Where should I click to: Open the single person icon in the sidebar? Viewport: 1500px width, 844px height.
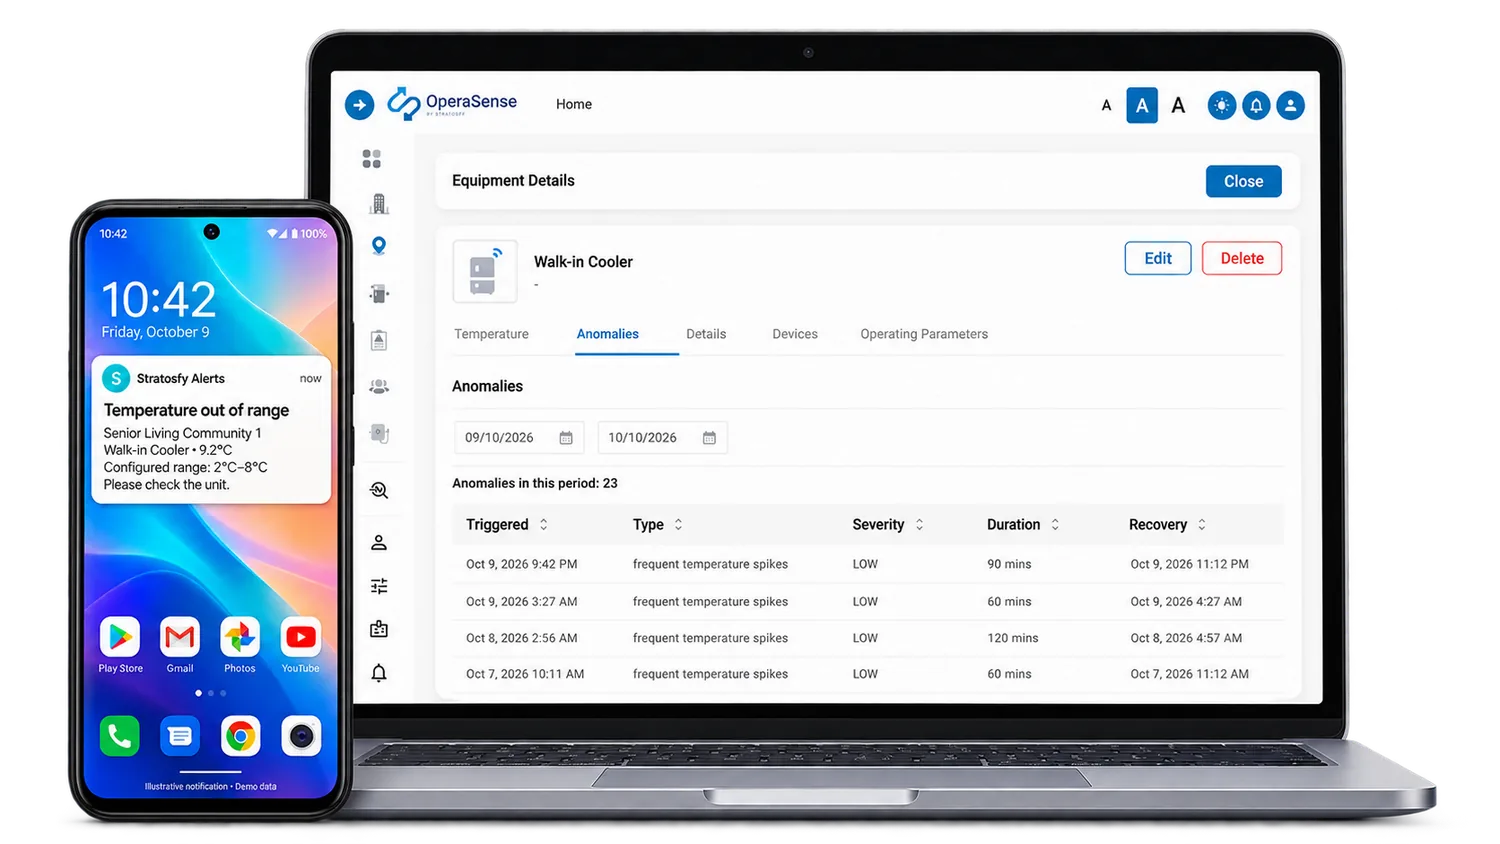tap(379, 542)
